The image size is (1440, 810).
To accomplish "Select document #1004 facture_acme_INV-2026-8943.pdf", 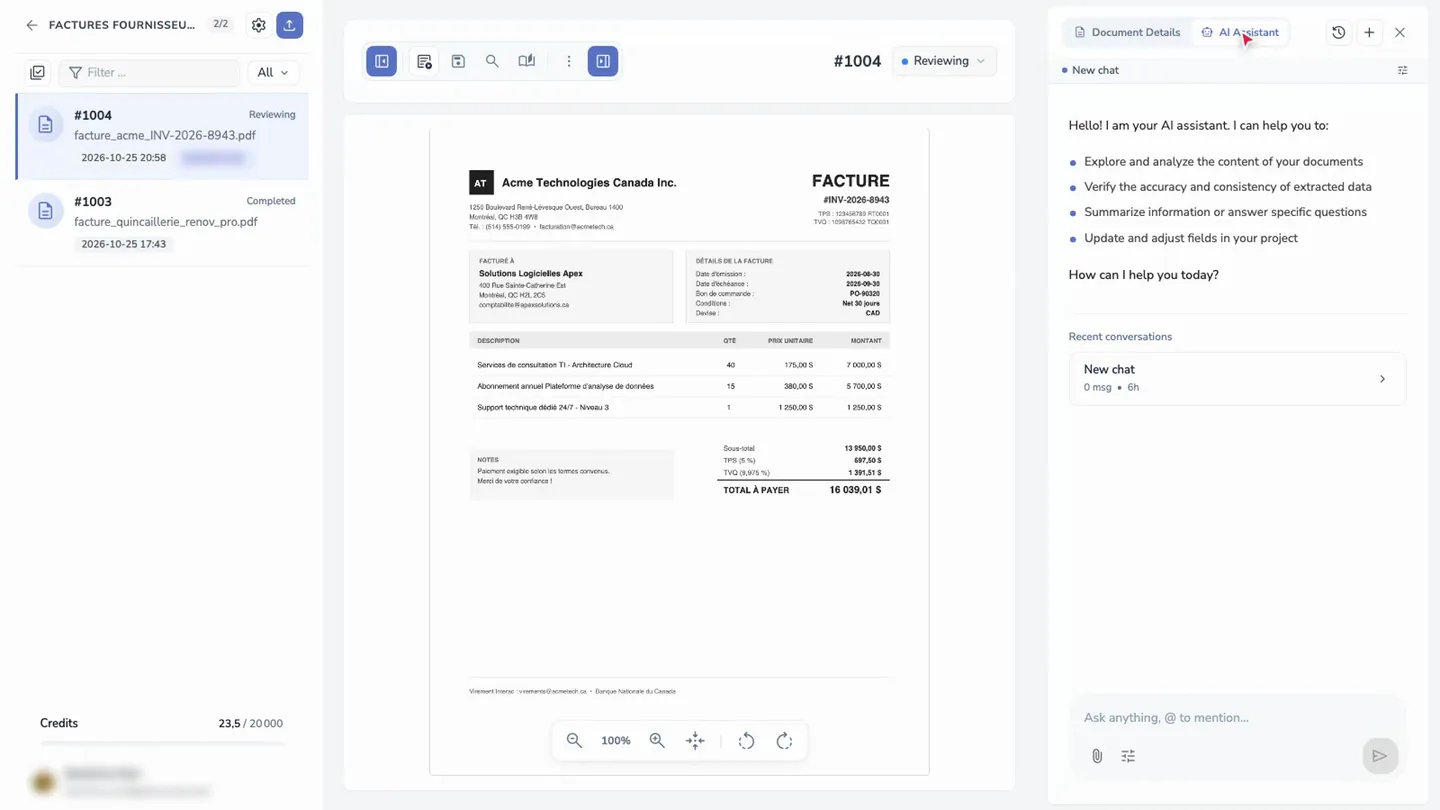I will 162,136.
